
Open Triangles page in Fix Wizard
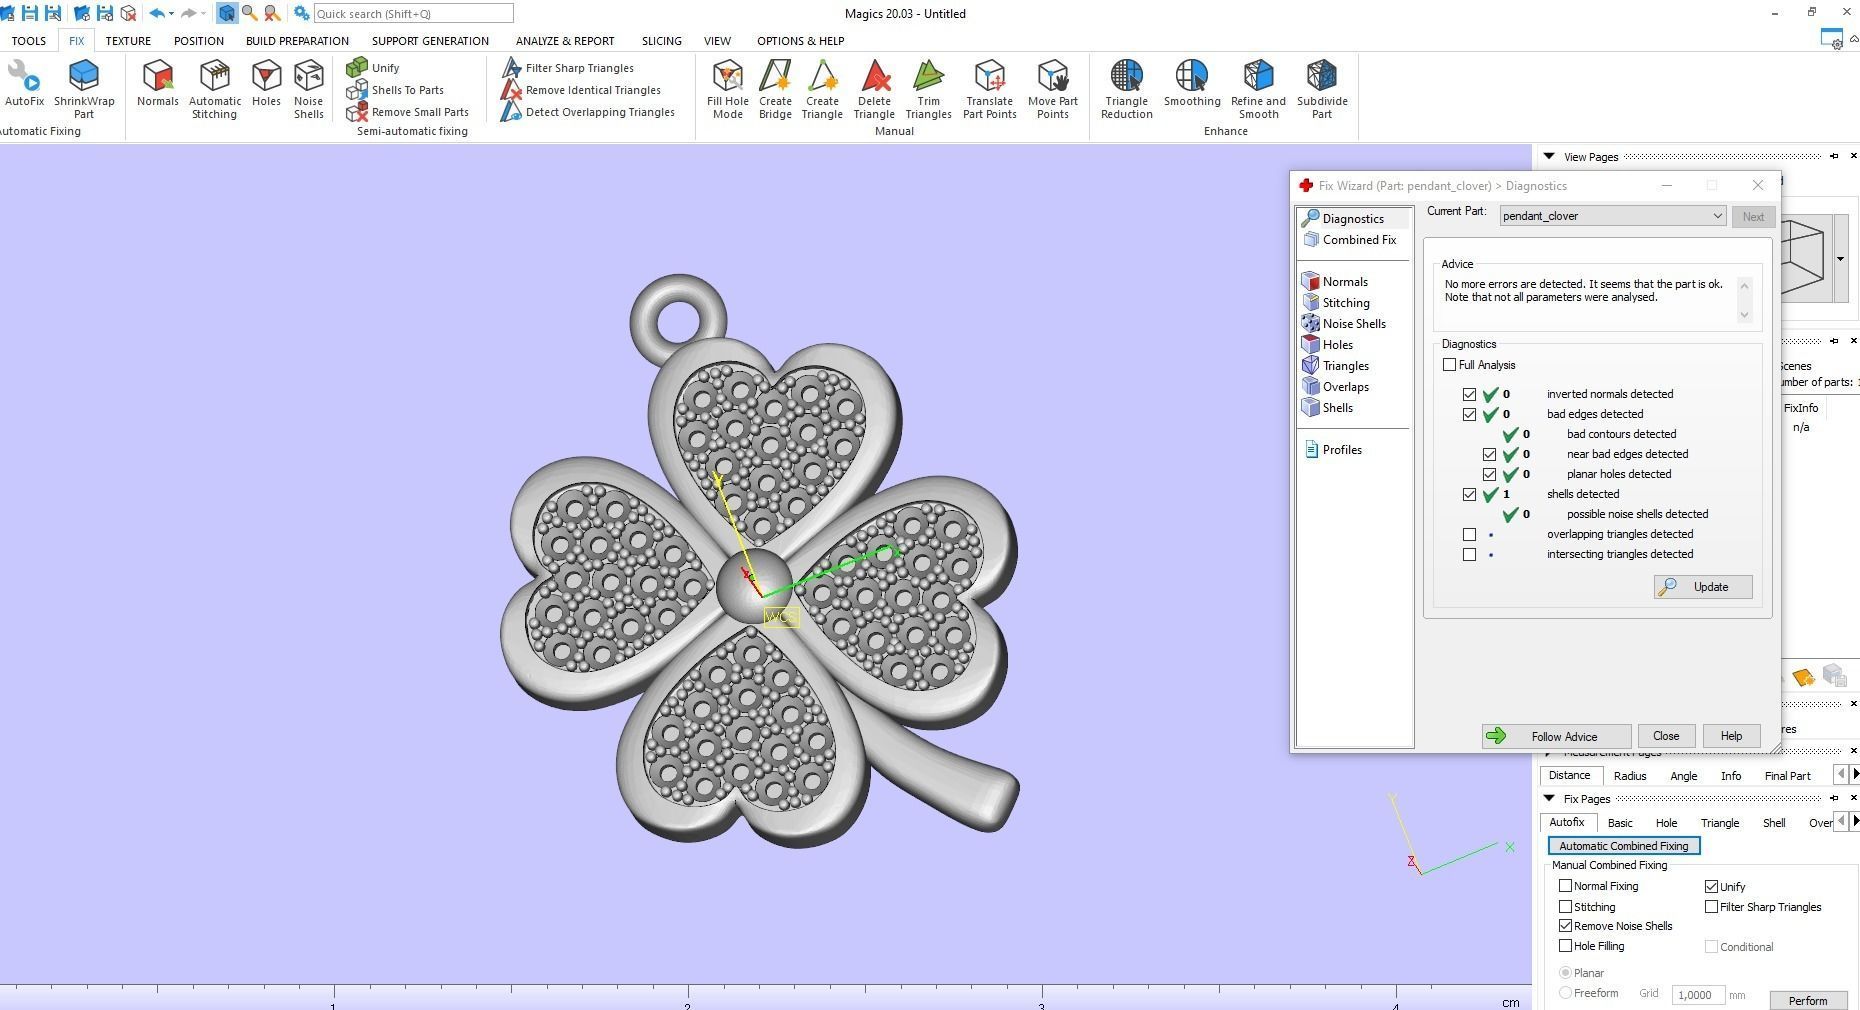pyautogui.click(x=1336, y=366)
